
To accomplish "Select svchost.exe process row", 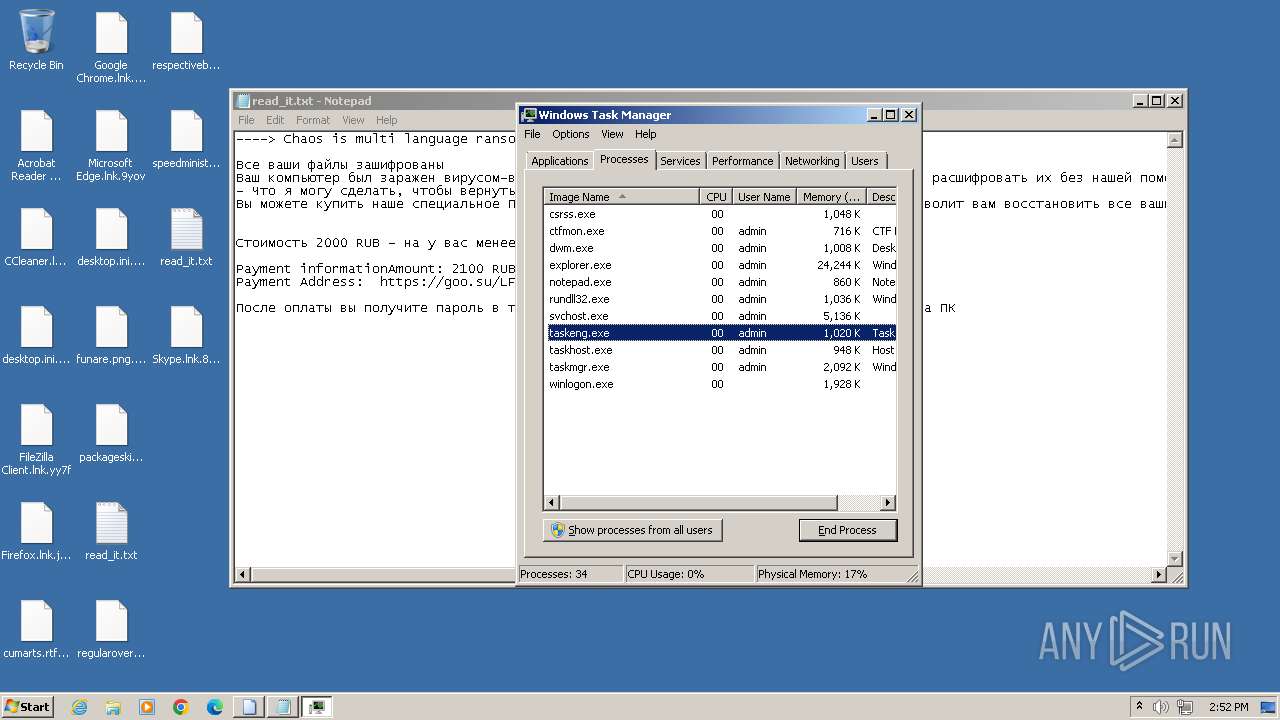I will click(720, 316).
